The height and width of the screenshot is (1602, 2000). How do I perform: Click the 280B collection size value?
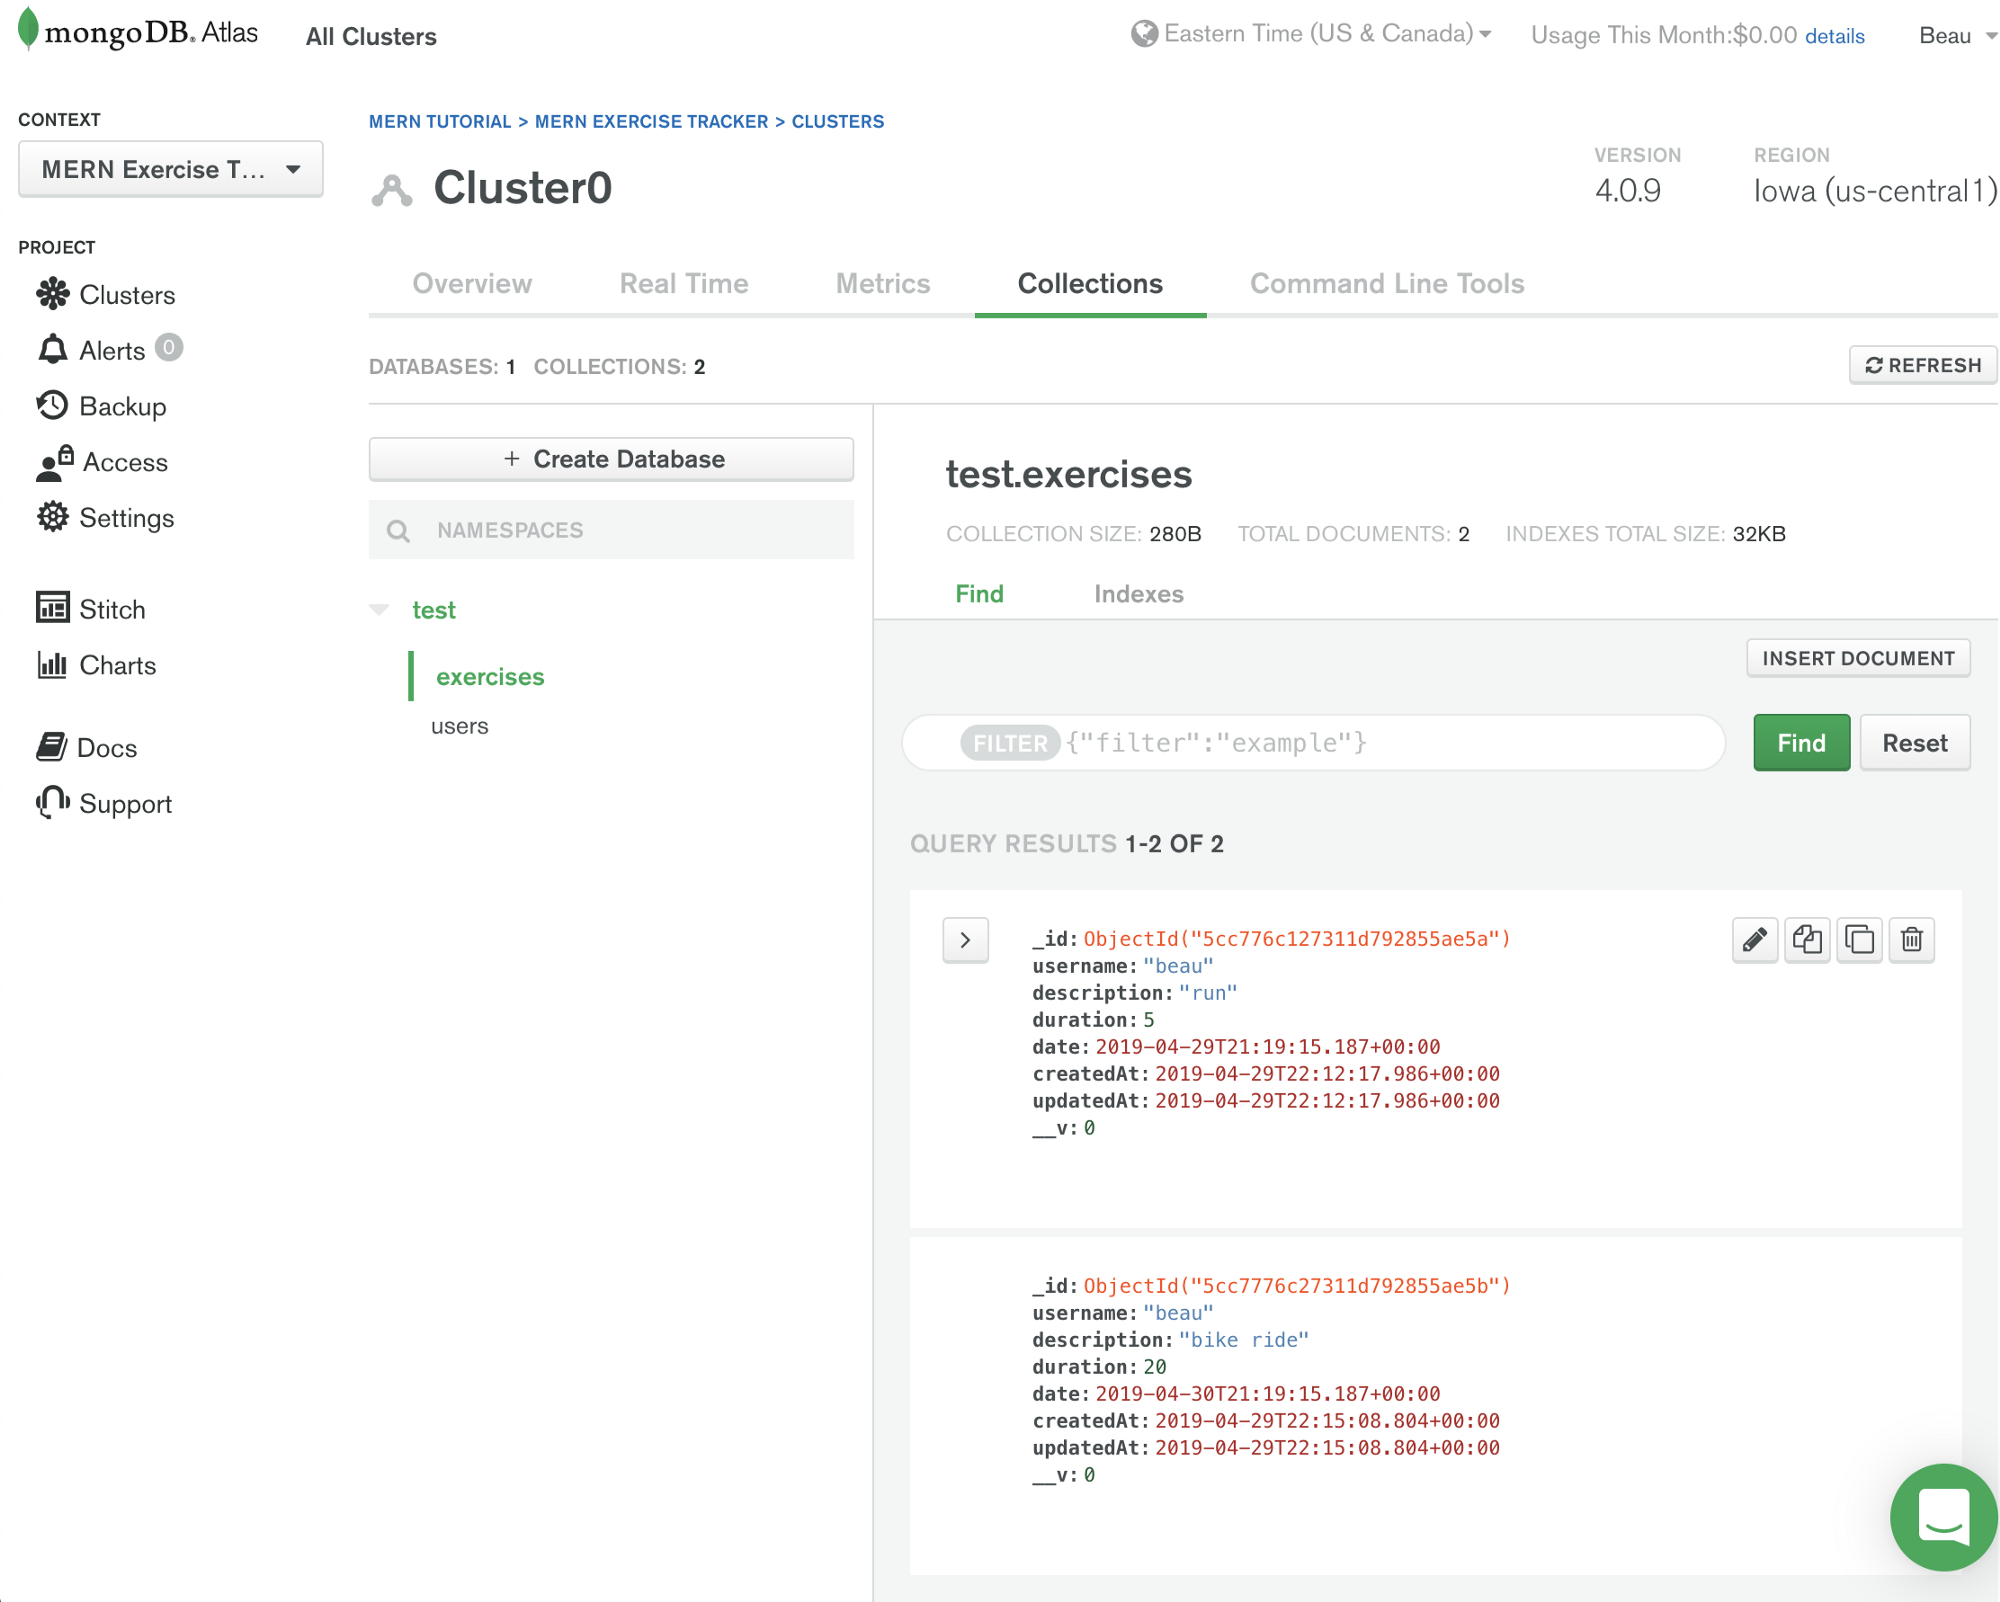point(1175,534)
